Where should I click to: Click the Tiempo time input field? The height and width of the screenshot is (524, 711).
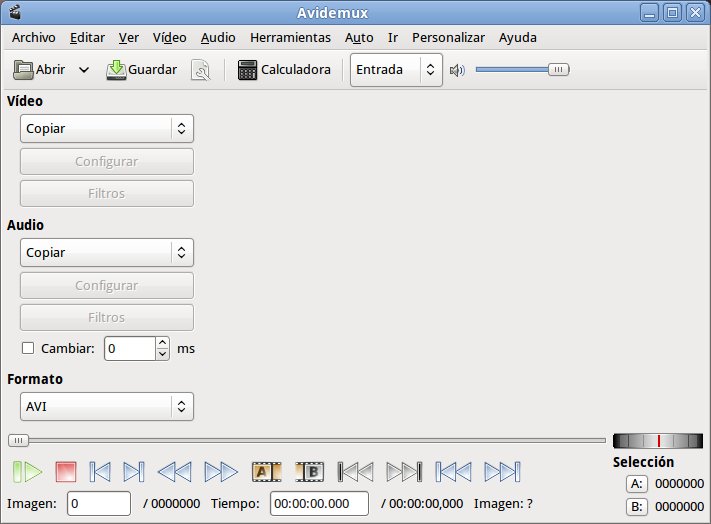tap(319, 504)
